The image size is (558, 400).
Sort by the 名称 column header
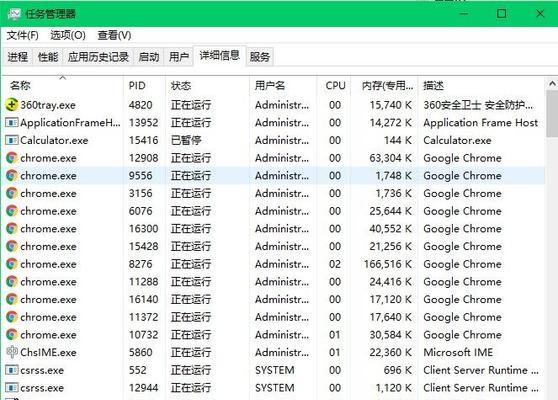(x=63, y=85)
